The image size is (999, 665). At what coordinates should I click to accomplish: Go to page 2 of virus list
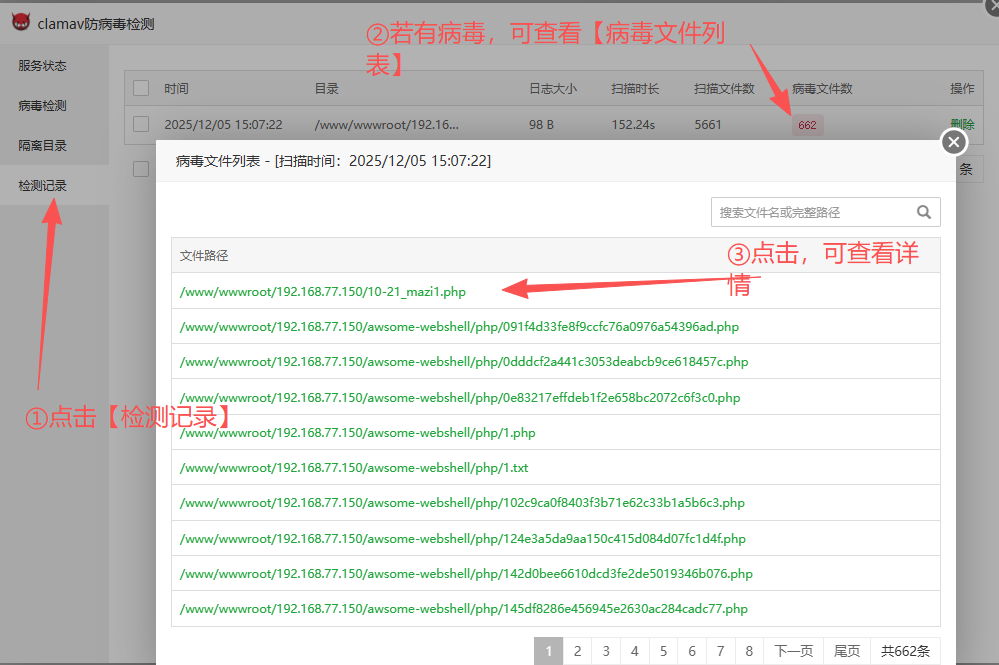(x=577, y=651)
